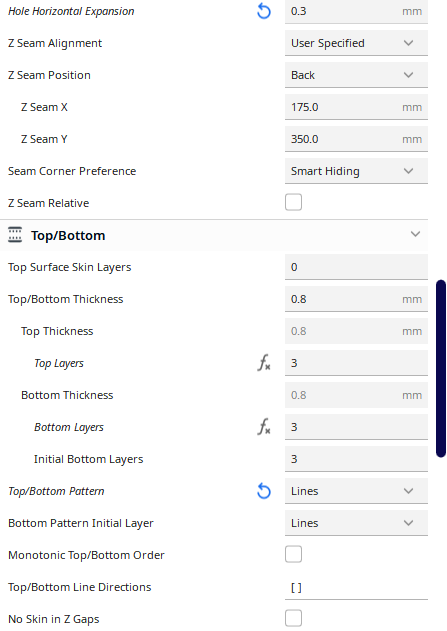The image size is (447, 631).
Task: Check No Skin in Z Gaps
Action: tap(293, 619)
